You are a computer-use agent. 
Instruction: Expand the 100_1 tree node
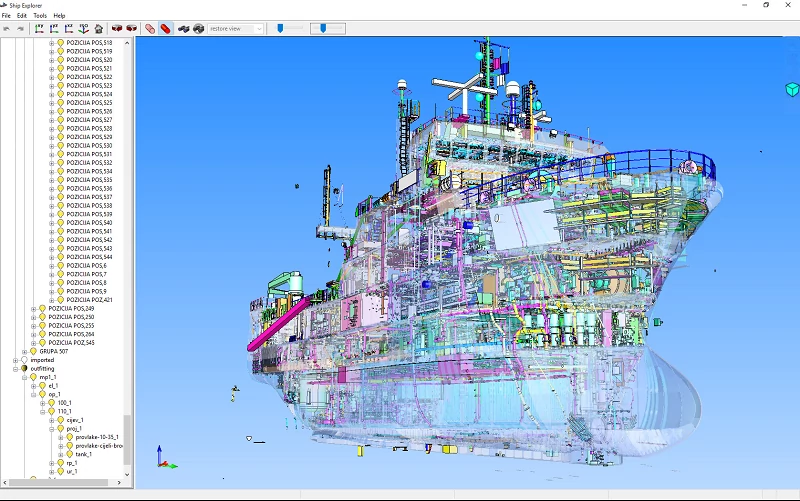[43, 403]
